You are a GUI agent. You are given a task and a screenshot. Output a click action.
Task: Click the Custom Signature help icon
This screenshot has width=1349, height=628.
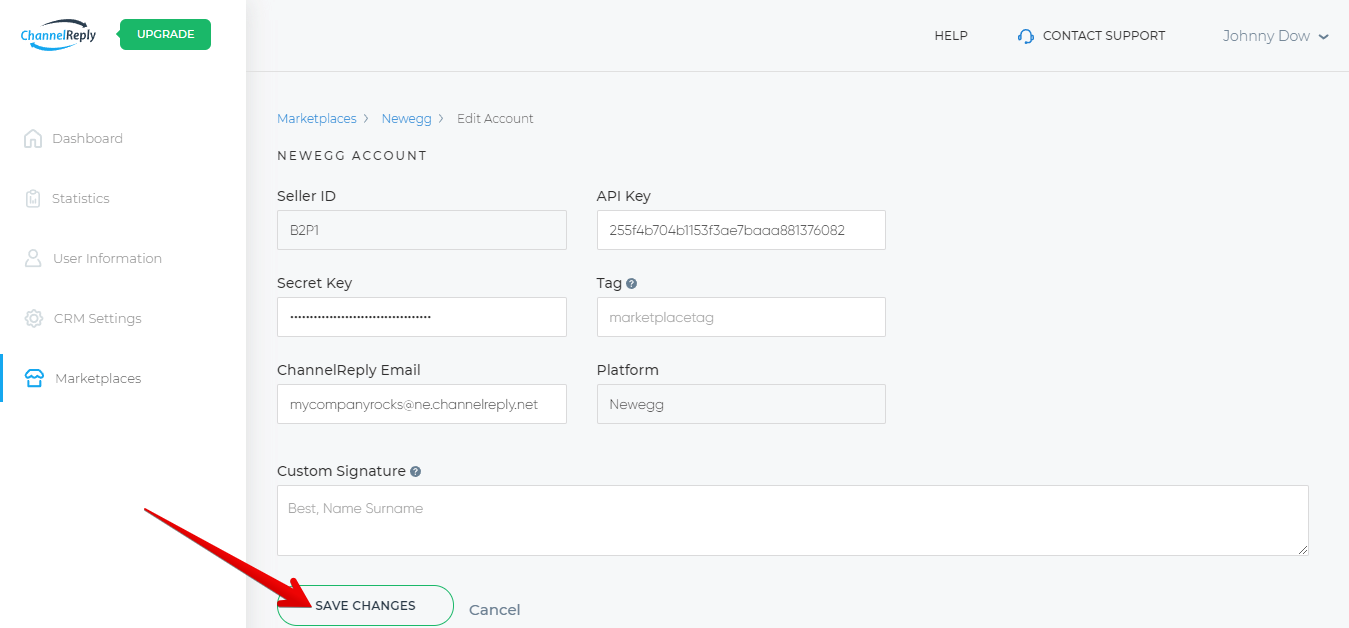(x=415, y=471)
